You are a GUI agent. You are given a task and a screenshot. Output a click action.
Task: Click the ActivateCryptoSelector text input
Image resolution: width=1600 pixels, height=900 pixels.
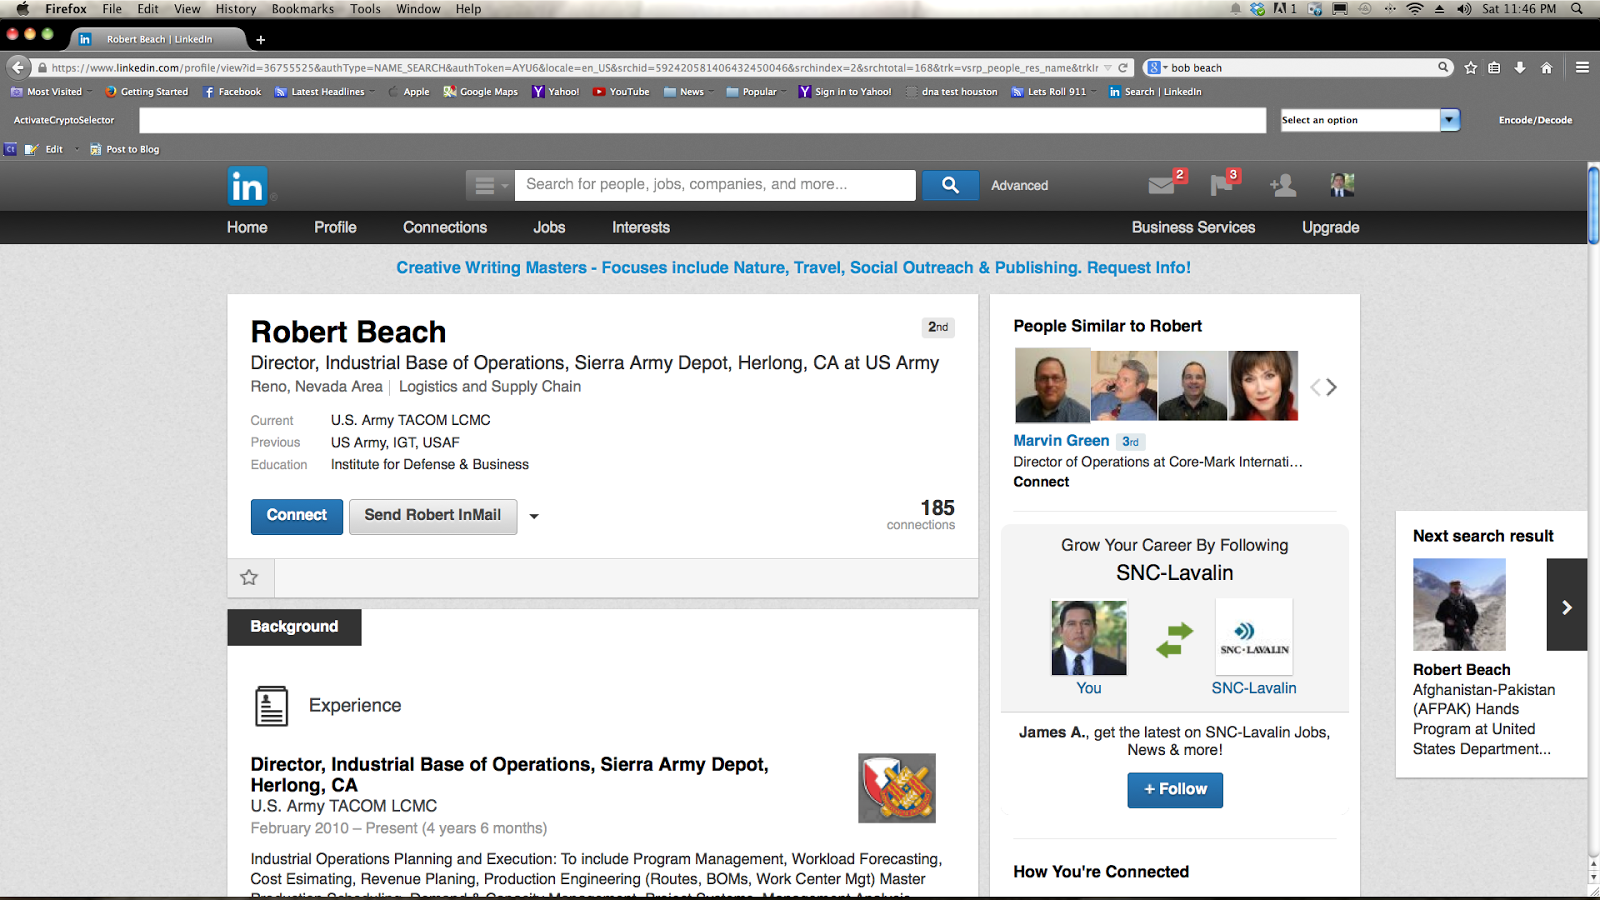coord(702,120)
